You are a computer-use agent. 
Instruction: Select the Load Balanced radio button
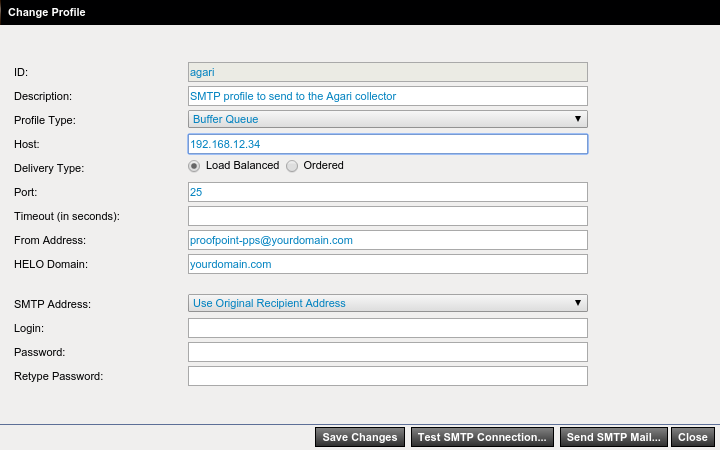coord(194,166)
